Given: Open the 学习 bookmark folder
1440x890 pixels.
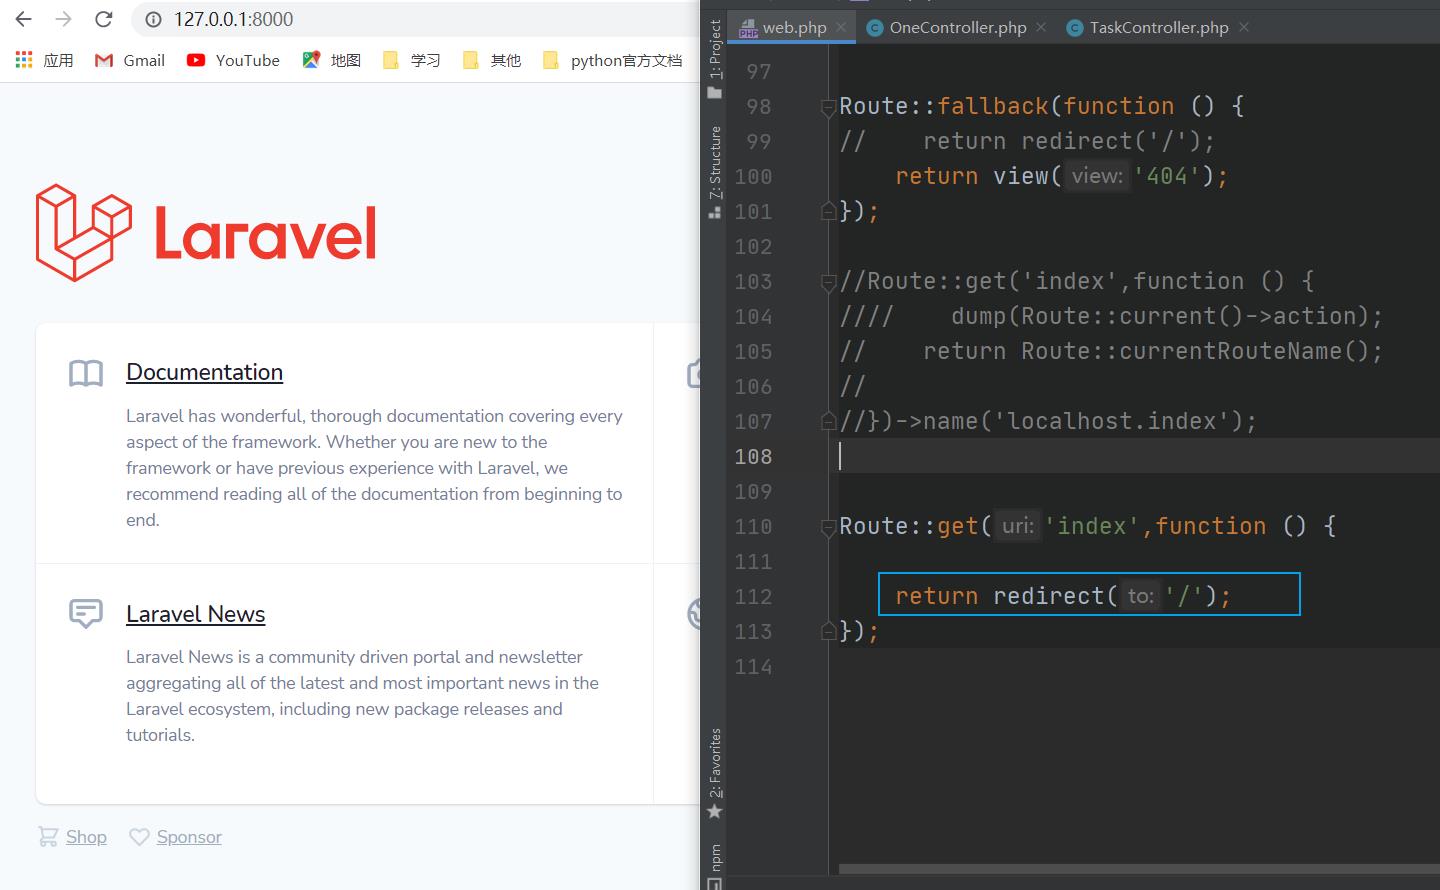Looking at the screenshot, I should tap(412, 60).
